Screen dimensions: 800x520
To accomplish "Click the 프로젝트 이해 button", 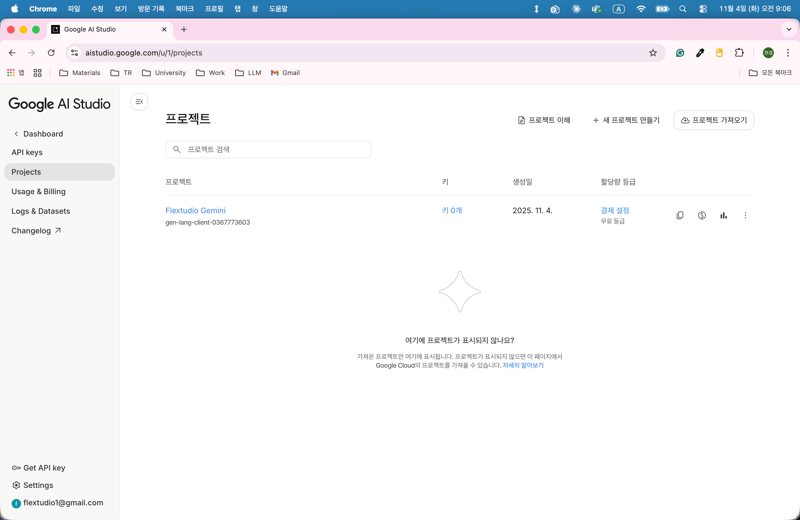I will tap(544, 120).
